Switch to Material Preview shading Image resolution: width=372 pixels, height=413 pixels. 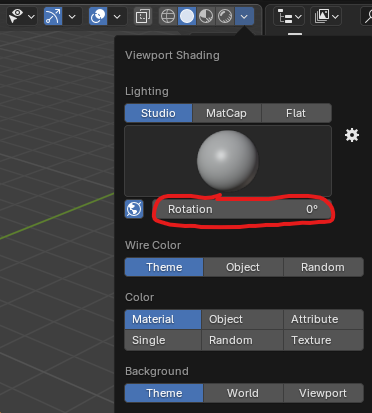206,16
